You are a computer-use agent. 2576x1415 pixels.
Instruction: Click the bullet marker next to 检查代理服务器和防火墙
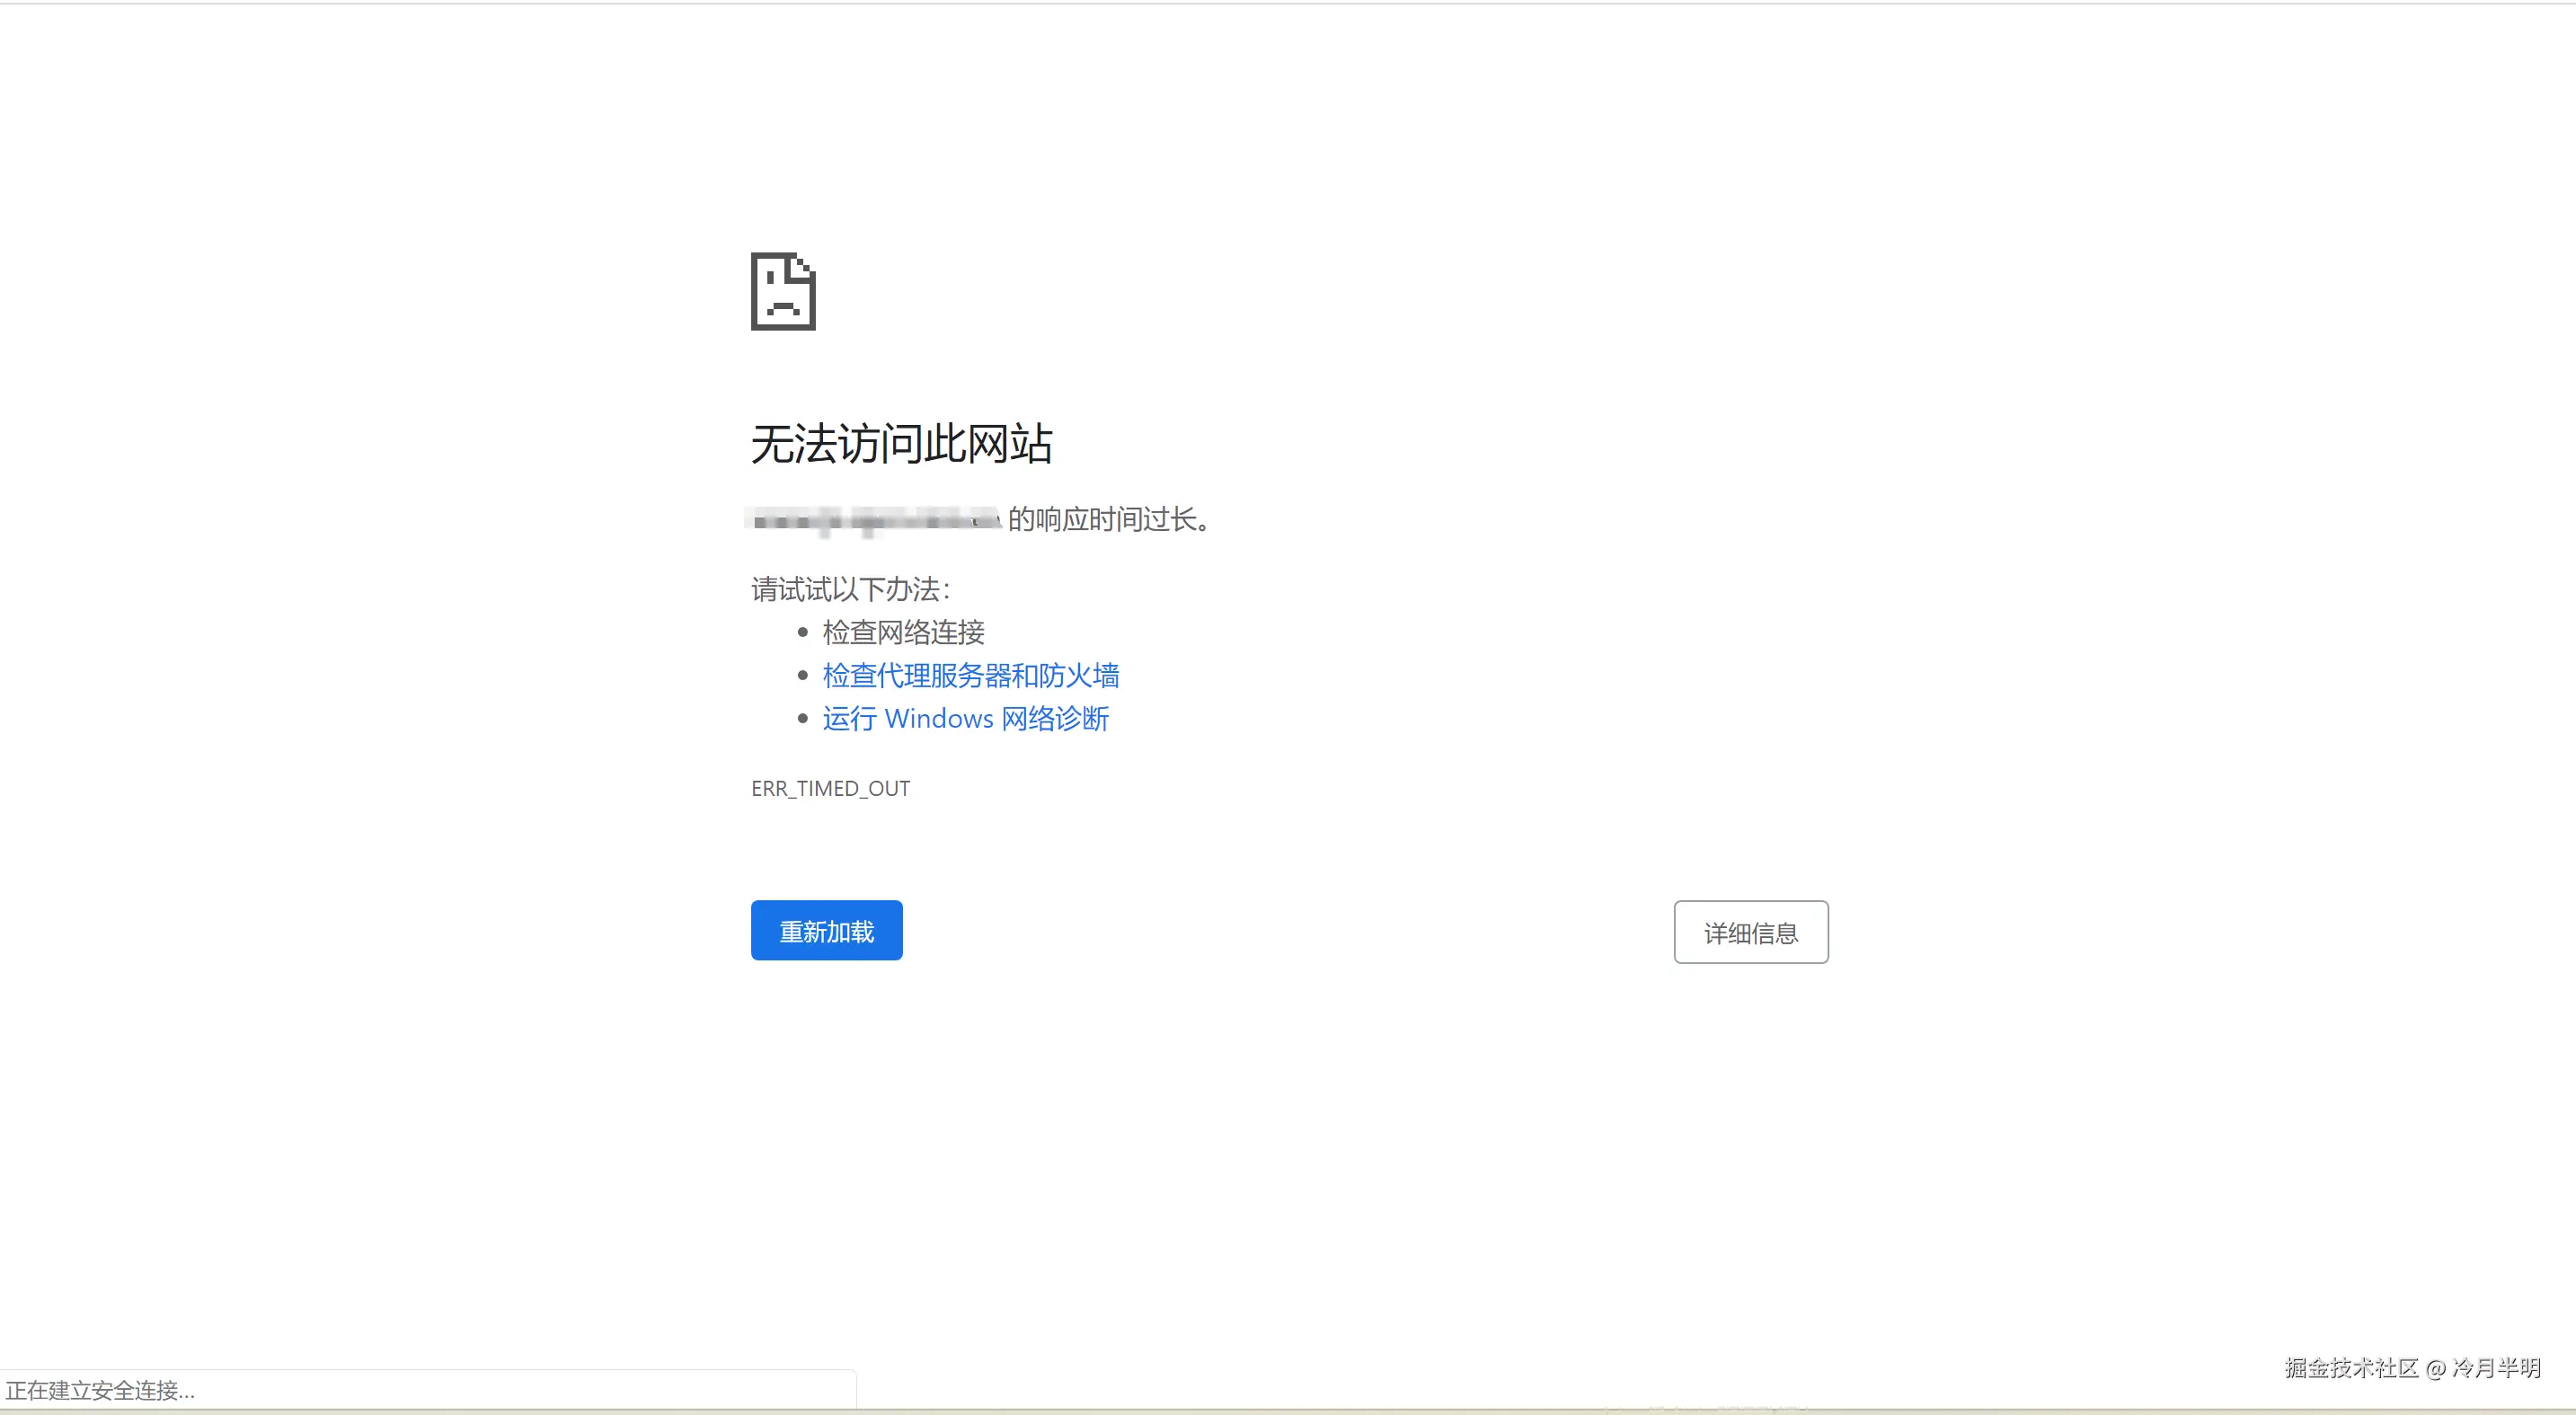click(802, 675)
